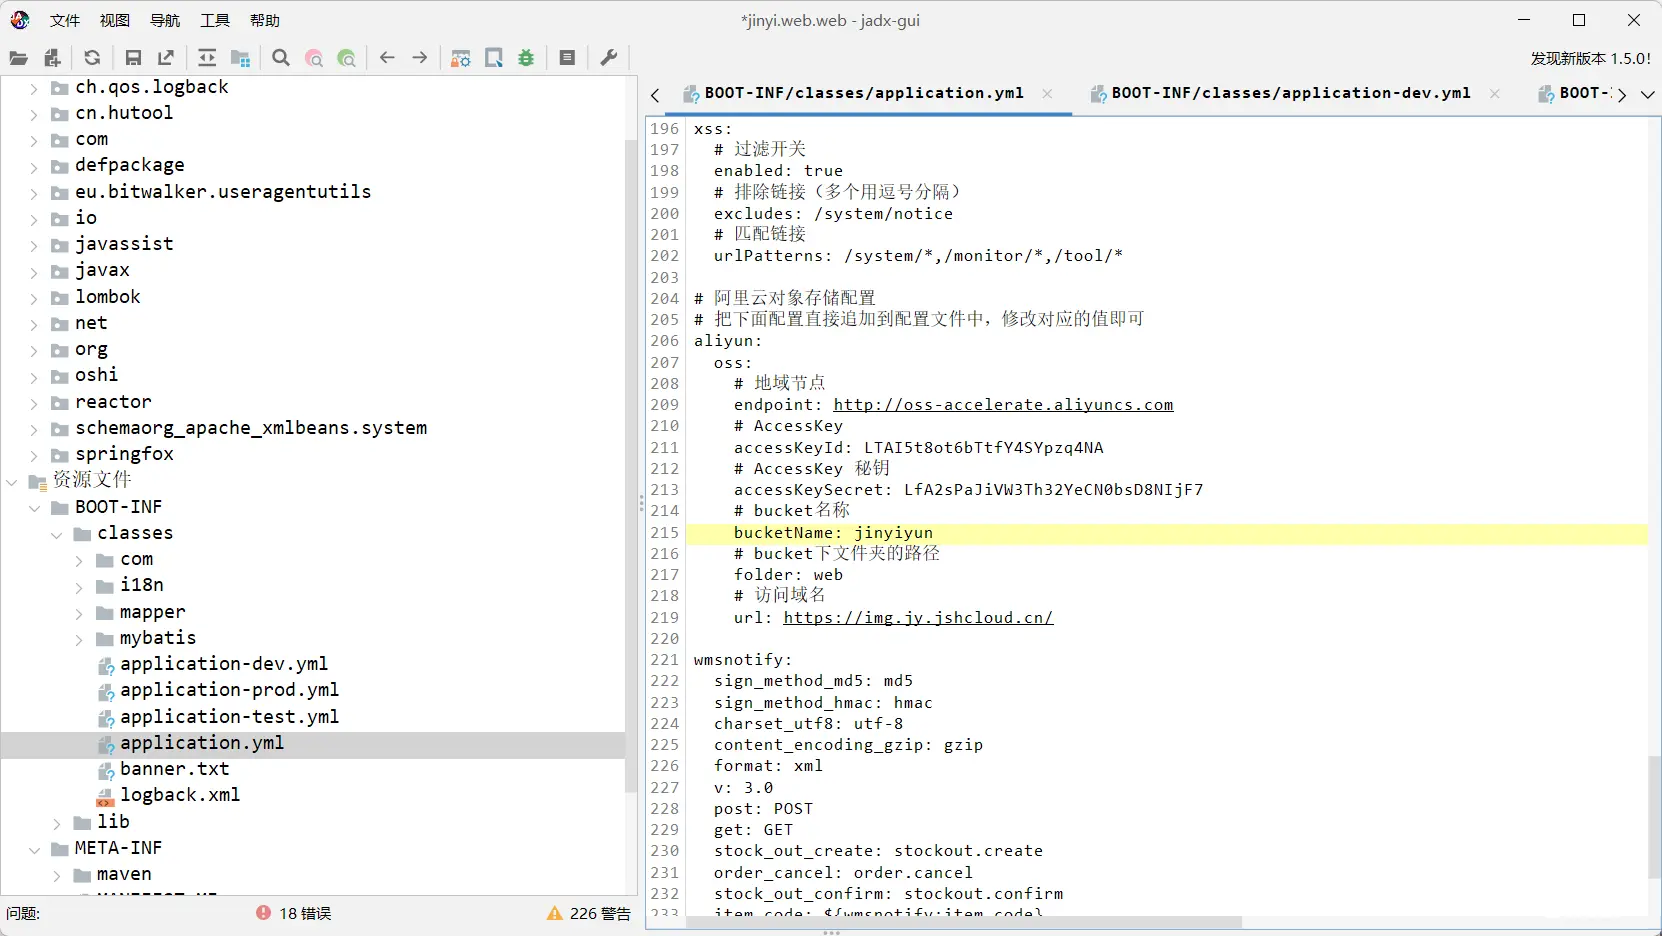
Task: Click the editor vertical scrollbar thumb
Action: (1654, 816)
